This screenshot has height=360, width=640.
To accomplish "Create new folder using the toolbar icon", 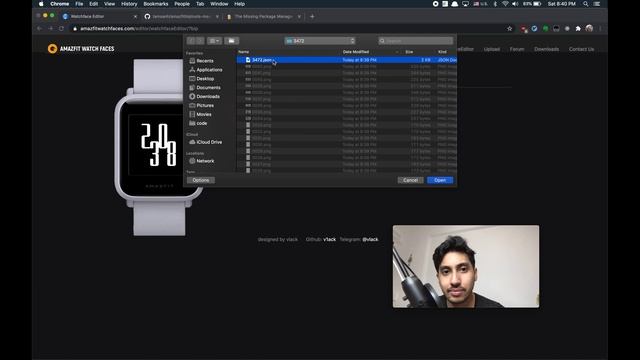I will tap(231, 41).
